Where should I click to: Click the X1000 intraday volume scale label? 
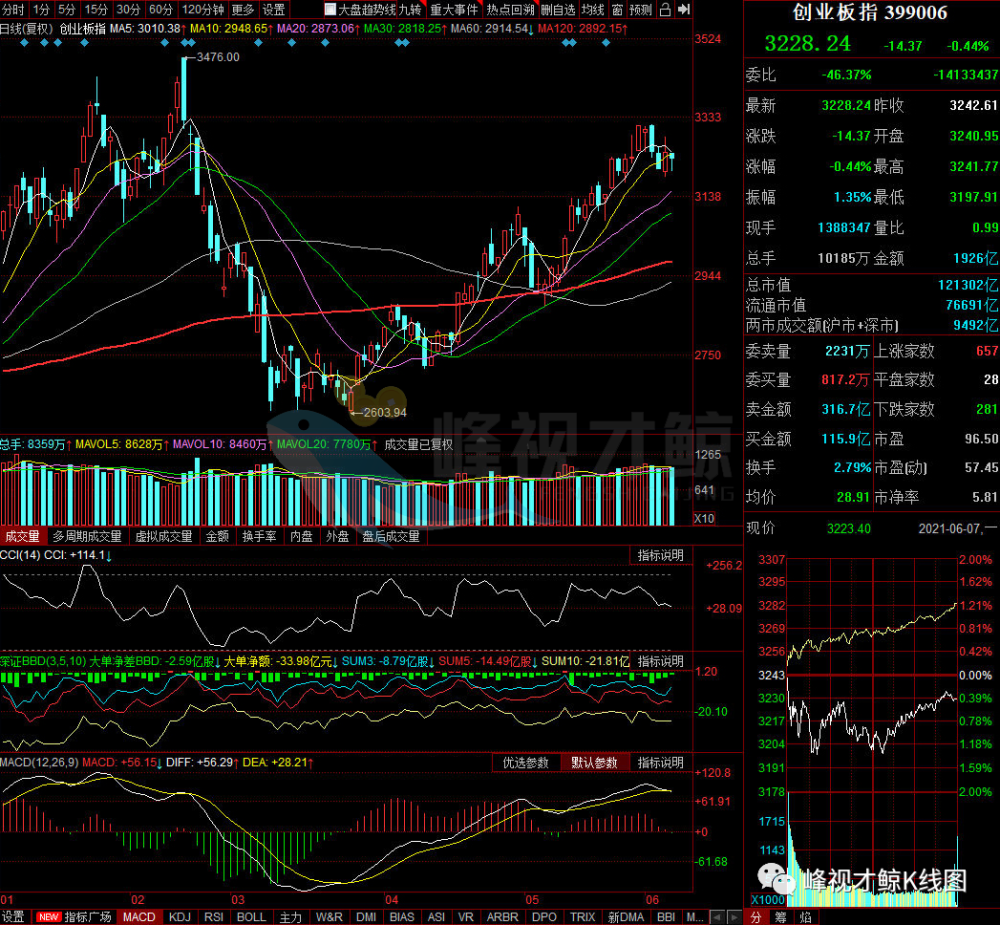click(768, 899)
